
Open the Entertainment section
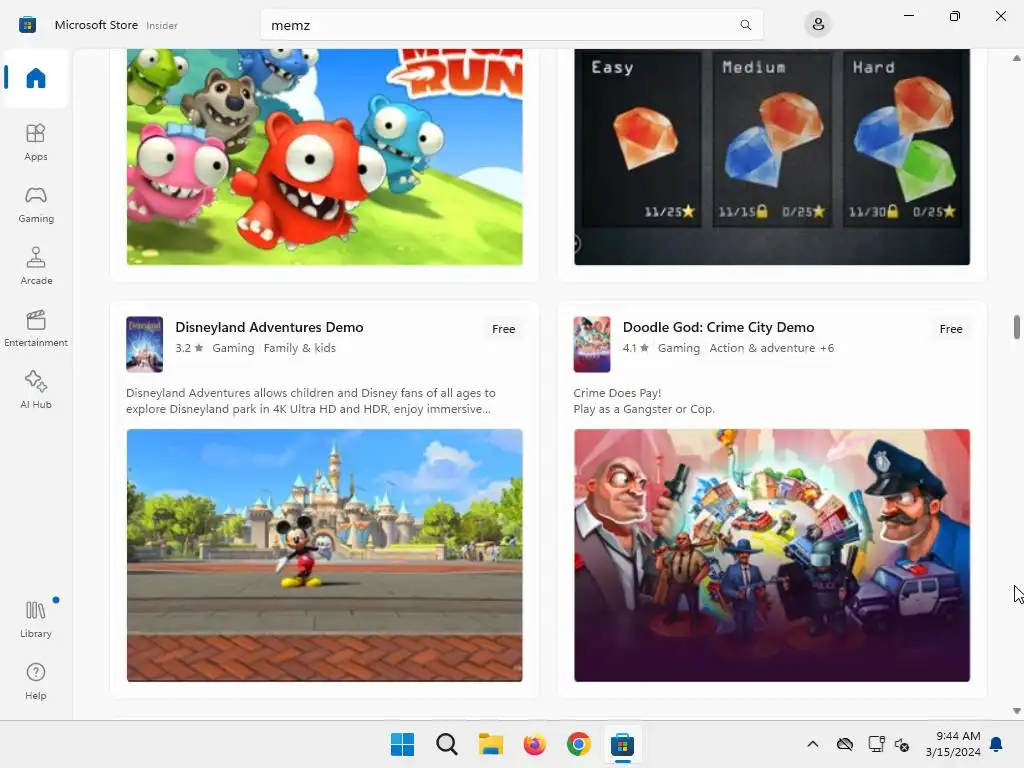36,328
